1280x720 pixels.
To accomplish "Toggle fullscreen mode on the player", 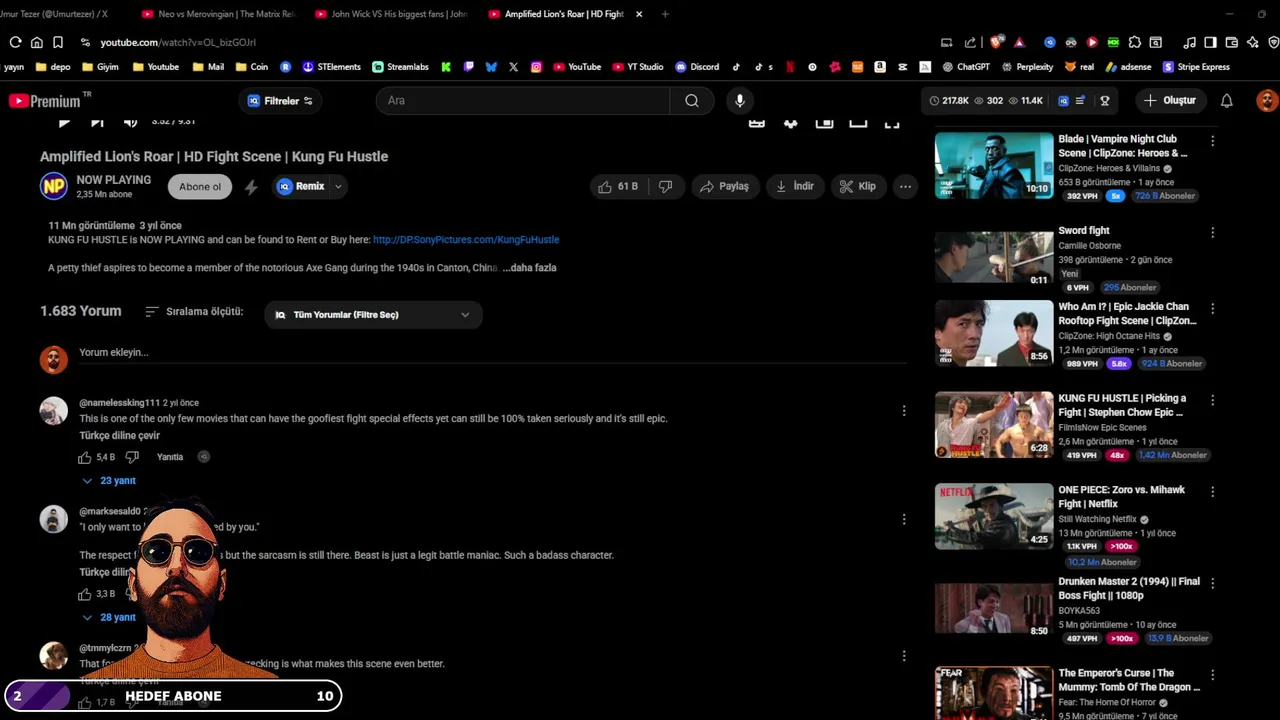I will click(892, 122).
